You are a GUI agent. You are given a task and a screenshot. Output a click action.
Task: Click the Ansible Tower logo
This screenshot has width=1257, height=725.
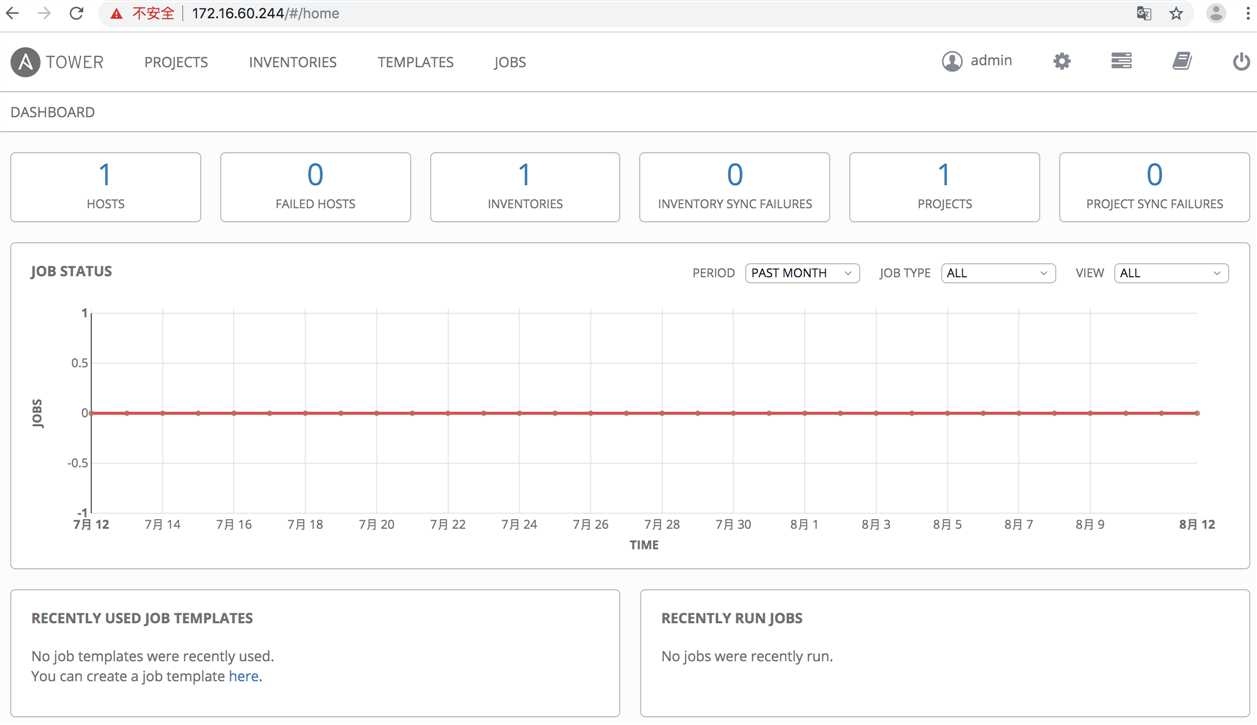pyautogui.click(x=57, y=62)
